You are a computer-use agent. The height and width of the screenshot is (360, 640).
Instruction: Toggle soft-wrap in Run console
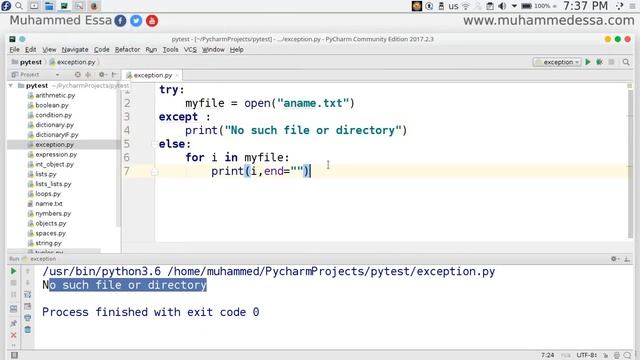[x=28, y=294]
